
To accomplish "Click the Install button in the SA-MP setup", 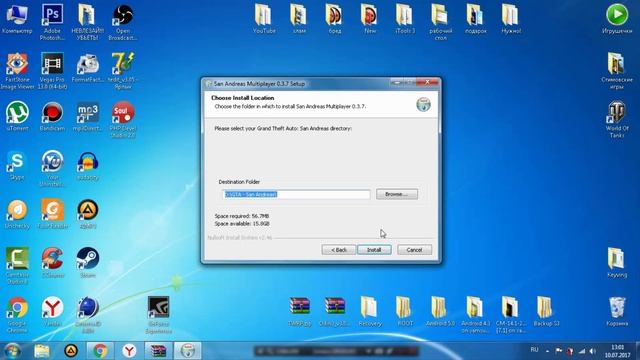I will [374, 250].
